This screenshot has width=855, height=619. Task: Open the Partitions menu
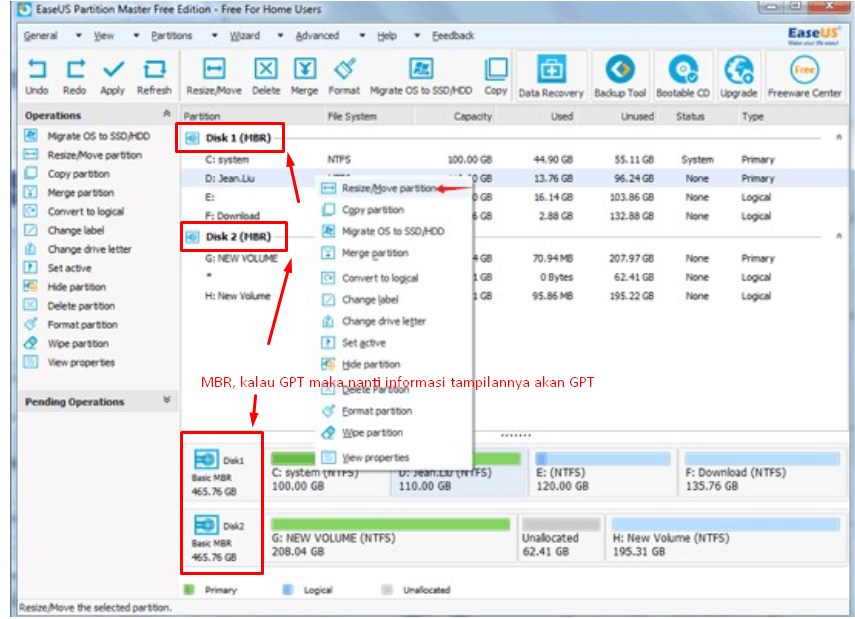172,35
